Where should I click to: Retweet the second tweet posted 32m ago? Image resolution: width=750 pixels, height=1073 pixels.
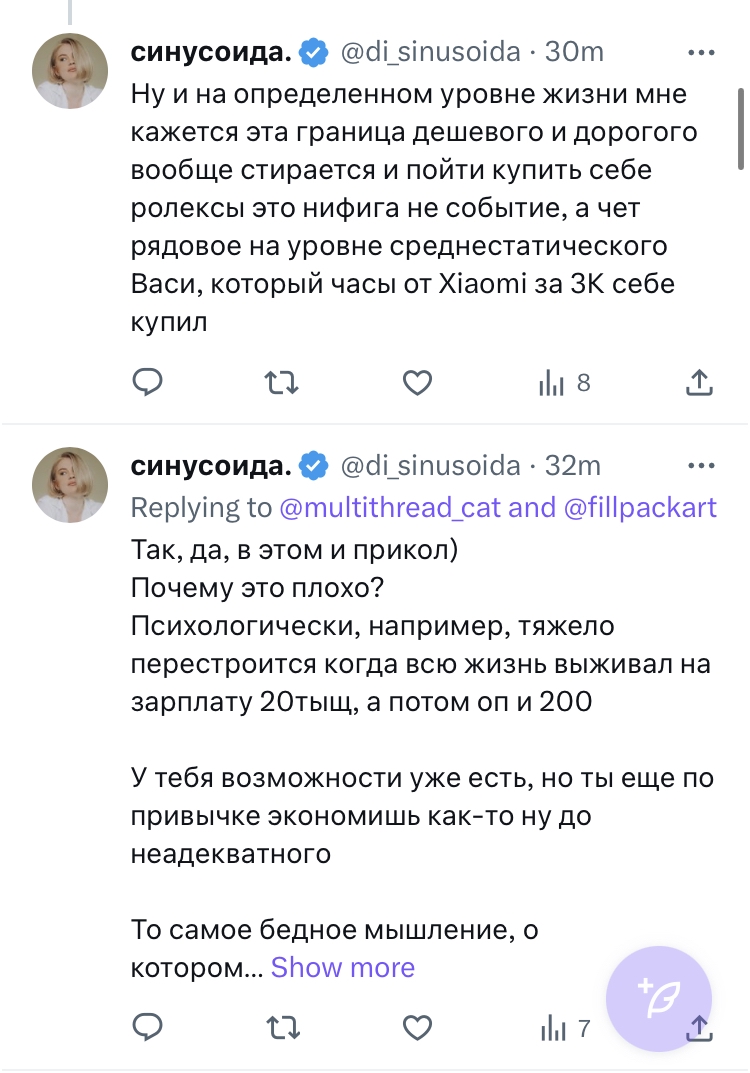281,1027
